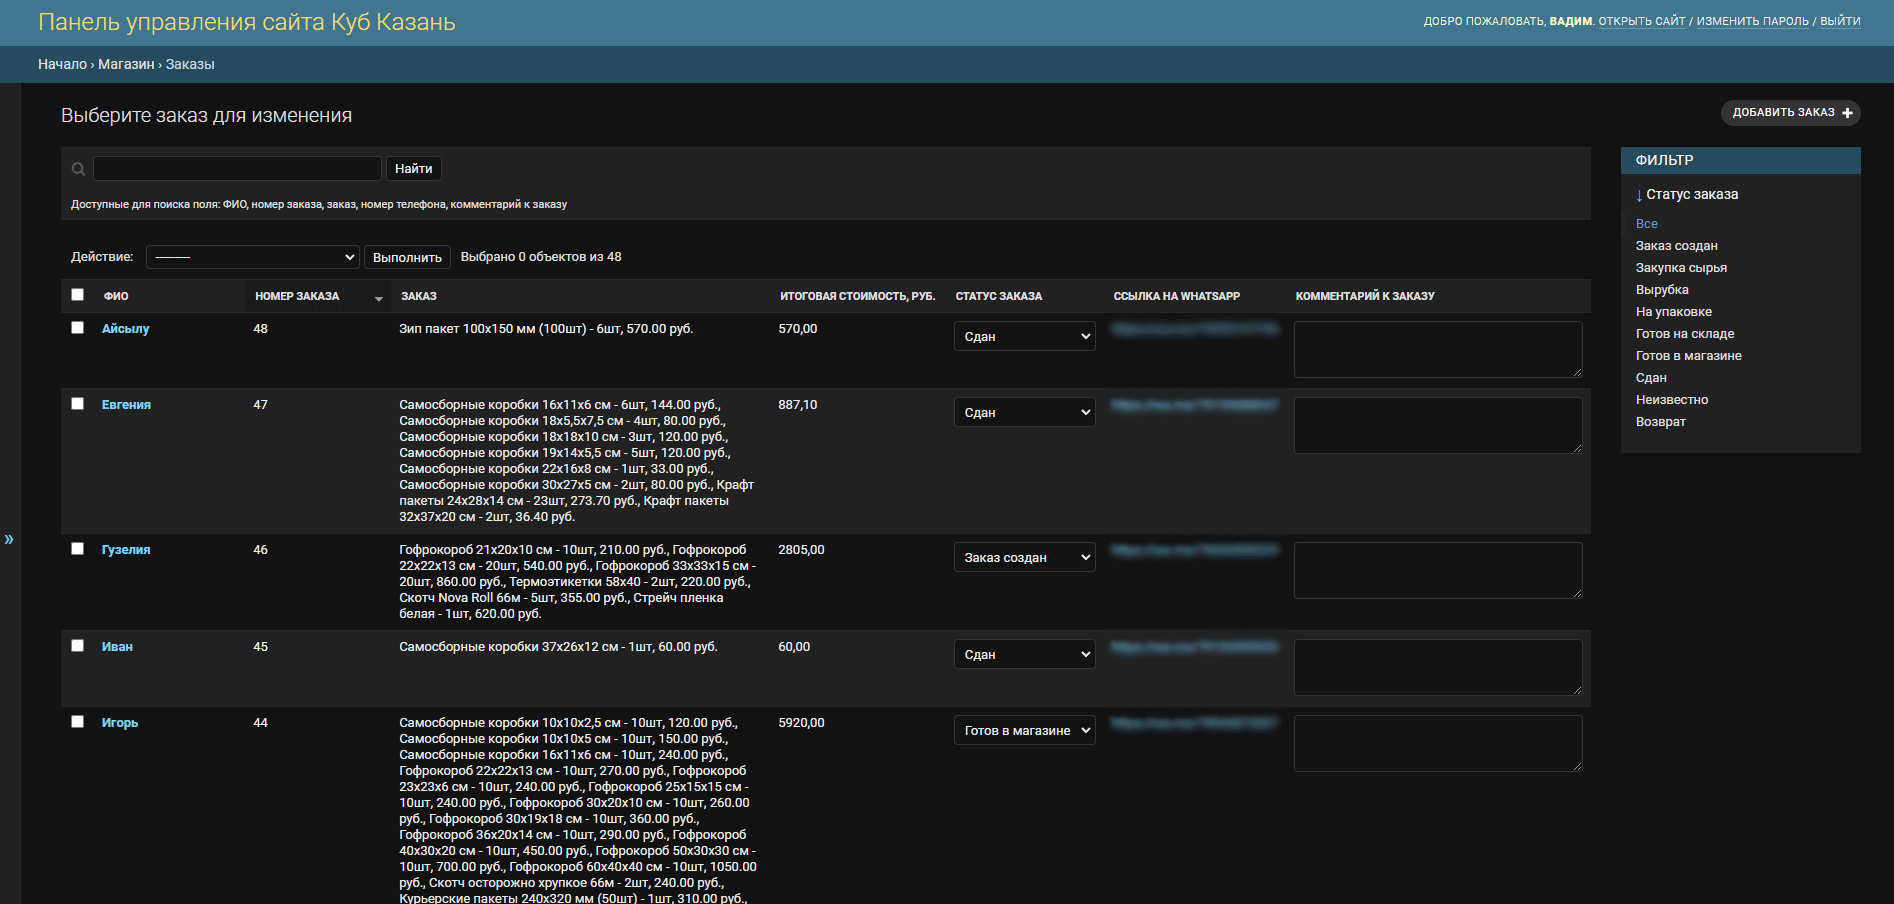The height and width of the screenshot is (904, 1894).
Task: Select the checkbox for order Игорь
Action: click(x=78, y=722)
